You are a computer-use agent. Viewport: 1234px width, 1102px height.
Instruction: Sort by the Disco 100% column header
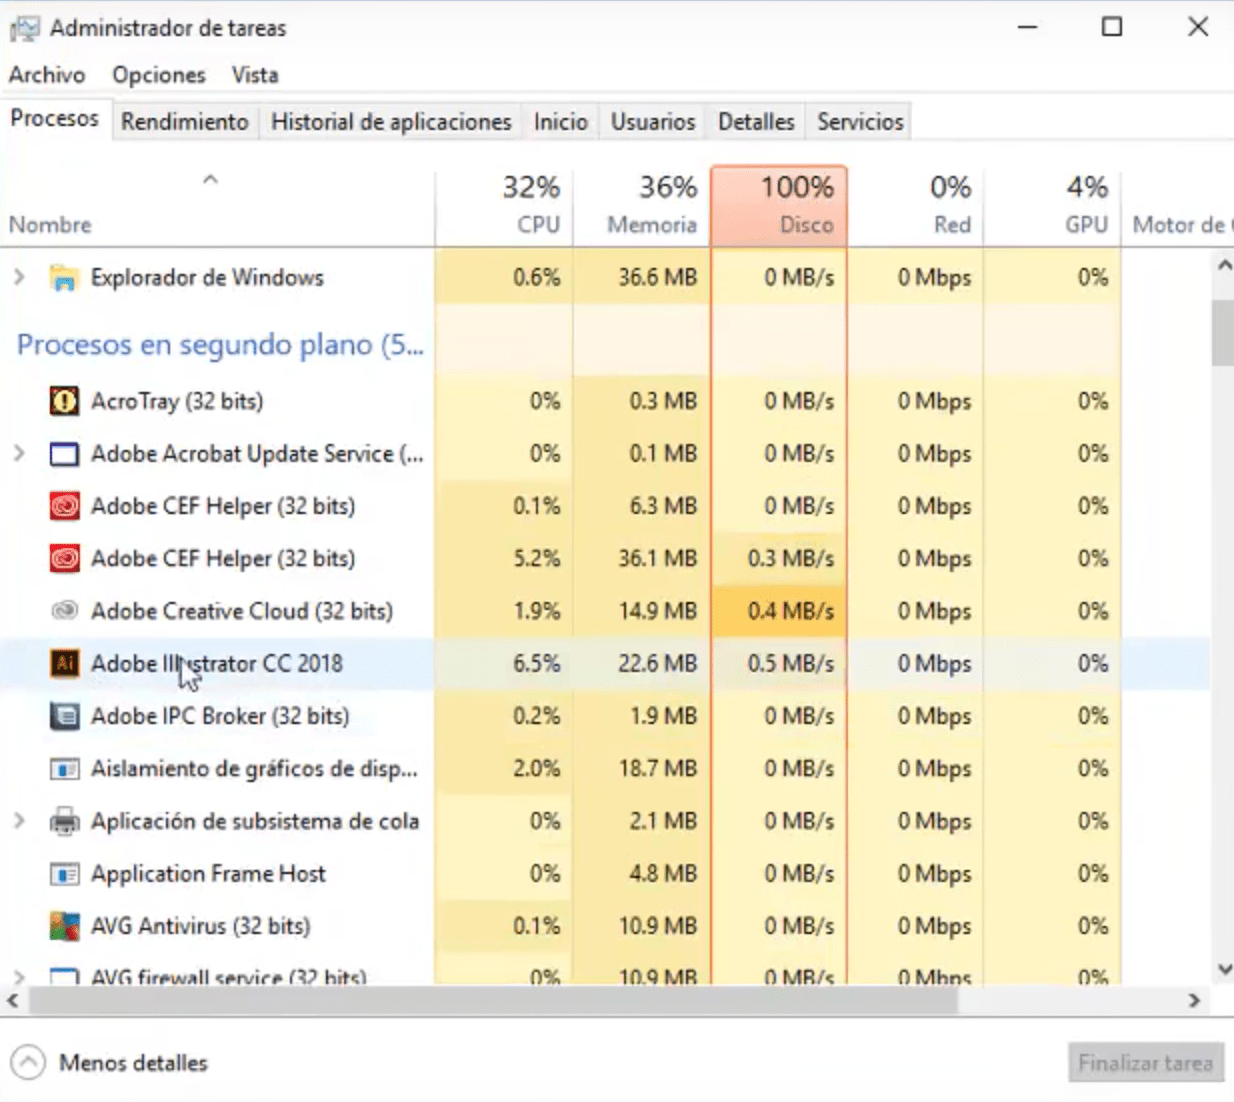pyautogui.click(x=779, y=206)
